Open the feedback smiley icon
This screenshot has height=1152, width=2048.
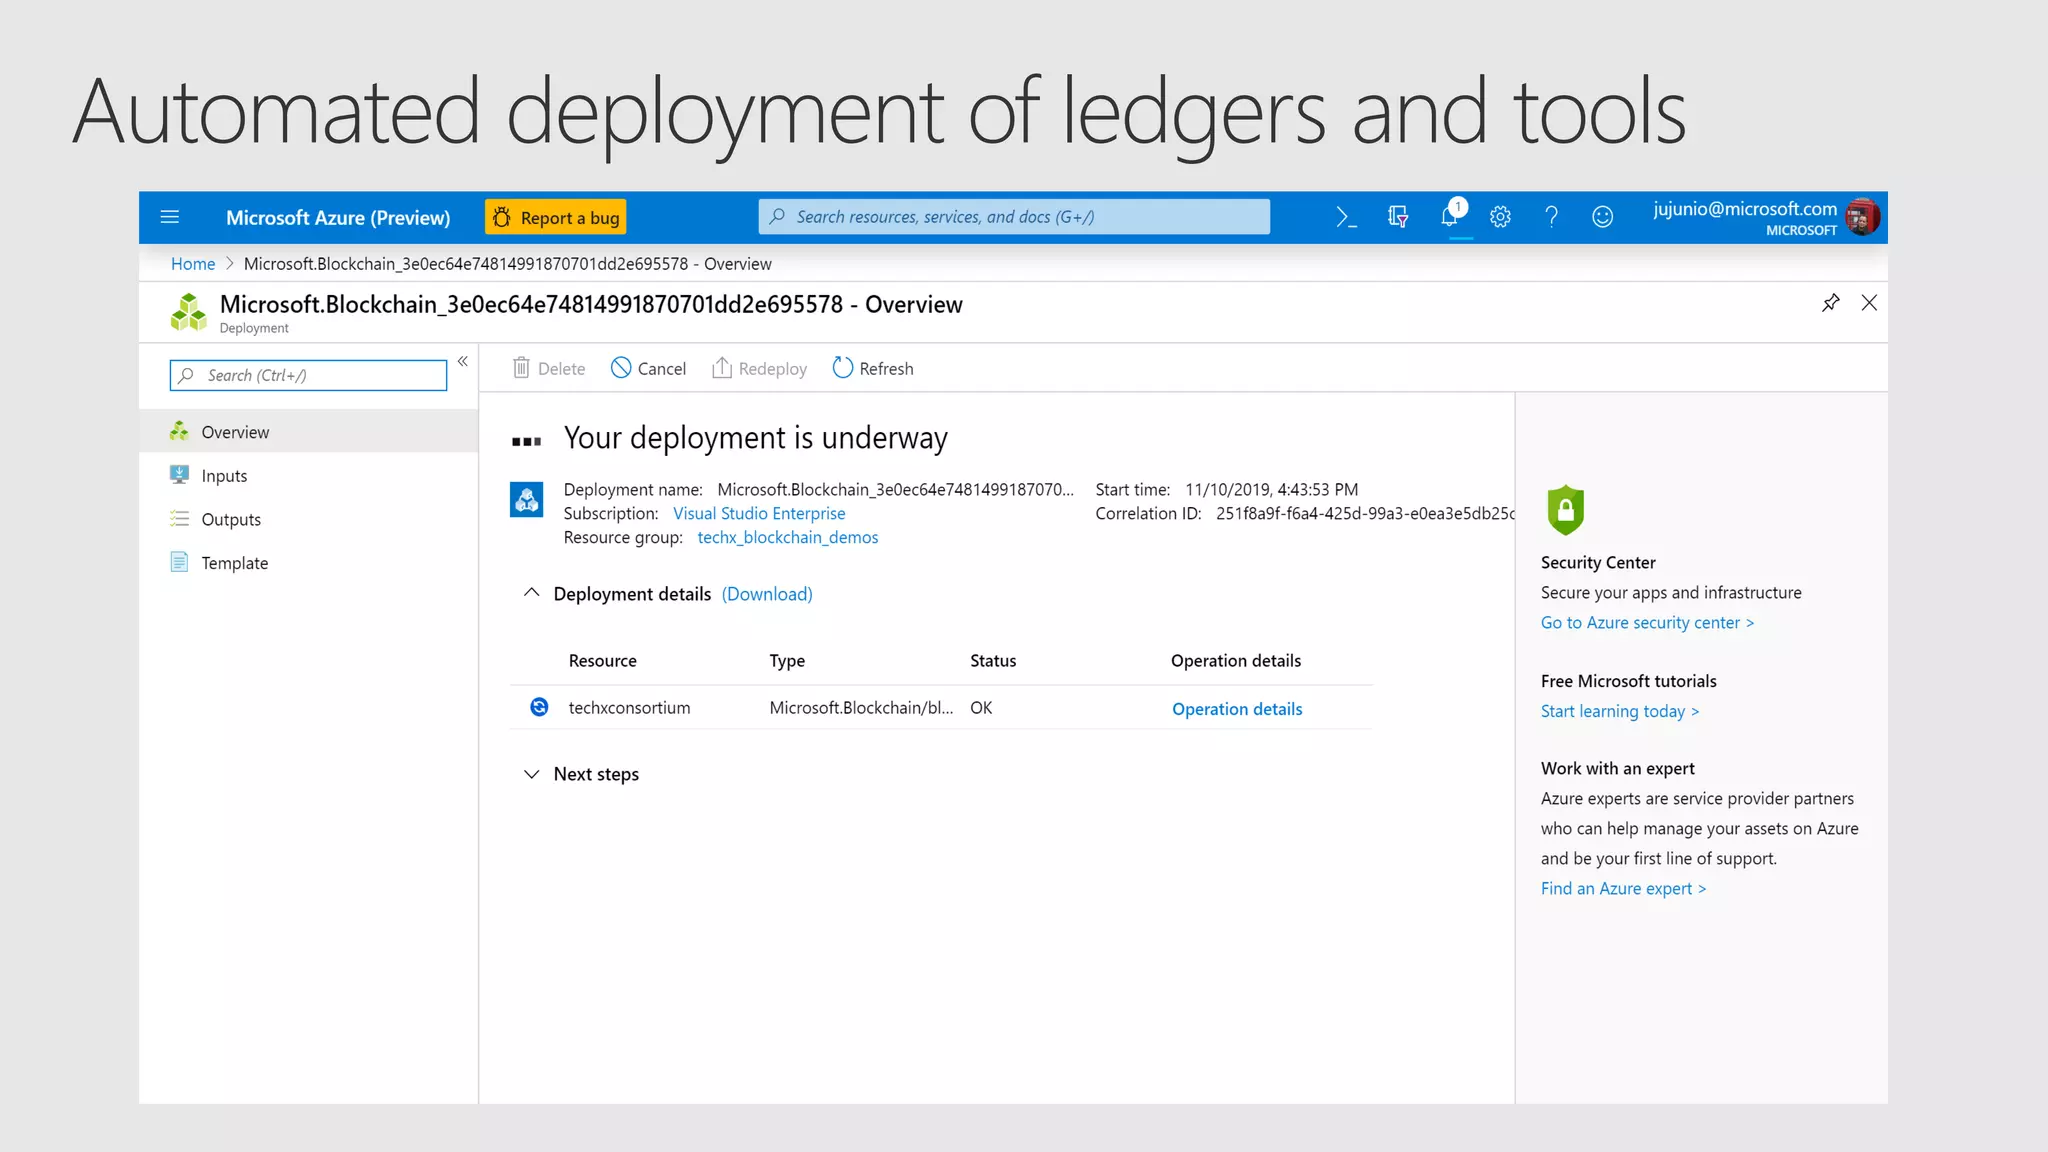tap(1602, 217)
